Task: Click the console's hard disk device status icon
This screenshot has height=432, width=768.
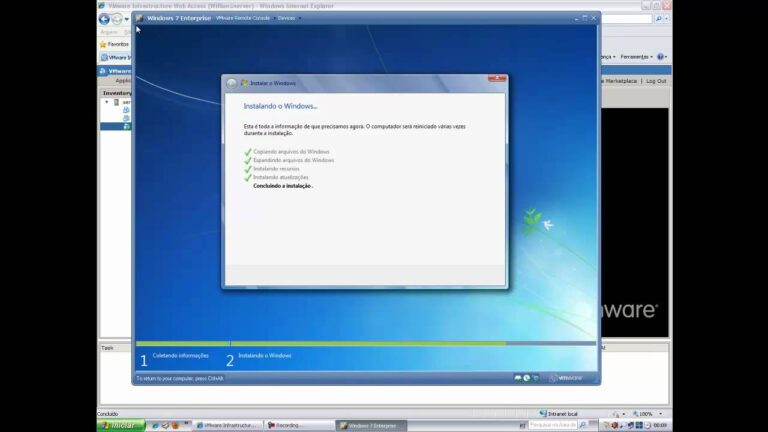Action: pos(518,378)
